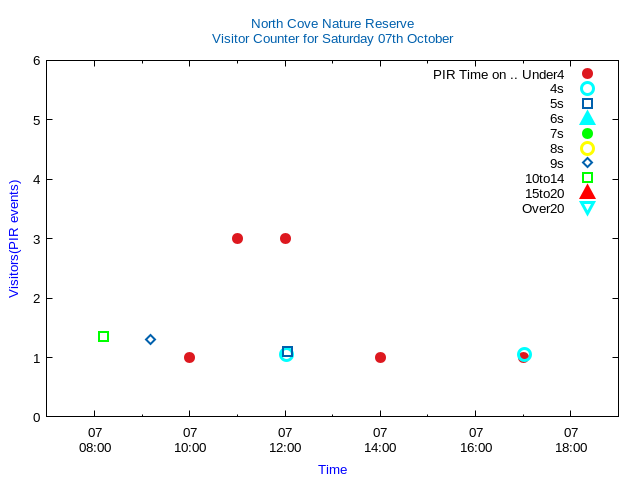Click the red triangle 15to20 legend marker
Screen dimensions: 640x480
pos(587,193)
